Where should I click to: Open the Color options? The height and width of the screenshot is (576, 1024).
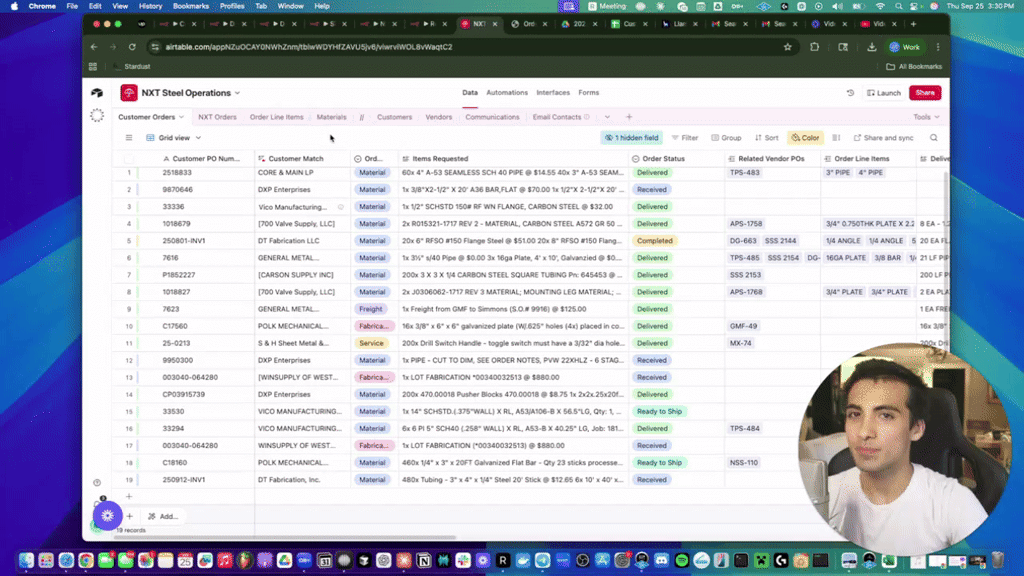click(805, 138)
